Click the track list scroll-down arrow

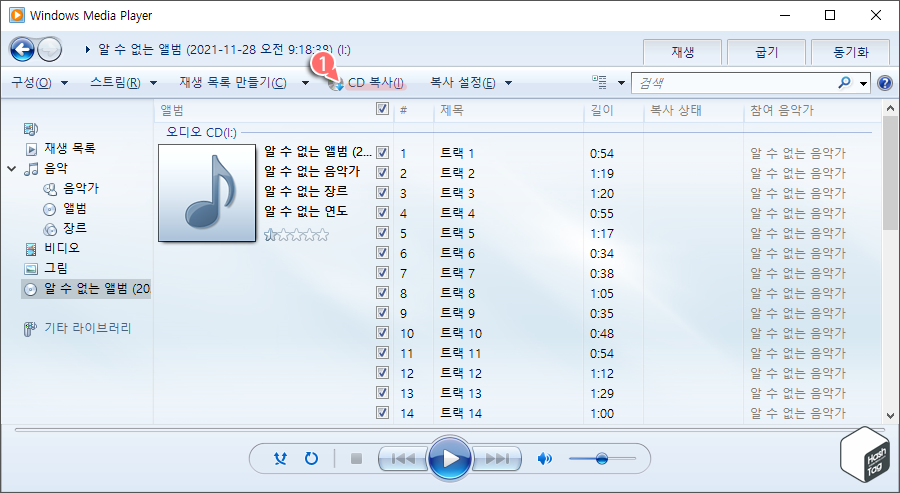(x=890, y=416)
